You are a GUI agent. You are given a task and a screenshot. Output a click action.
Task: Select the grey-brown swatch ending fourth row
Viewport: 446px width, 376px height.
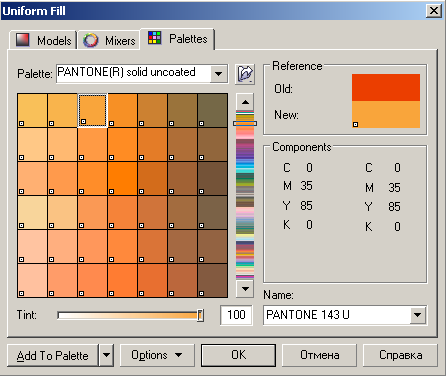point(213,212)
